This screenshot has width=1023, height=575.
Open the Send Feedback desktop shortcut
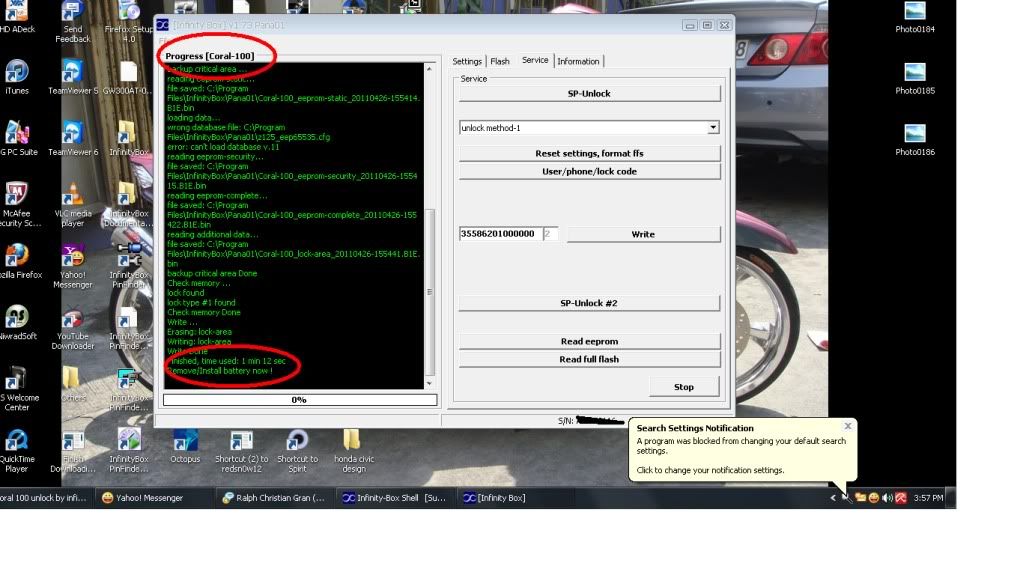pos(72,23)
